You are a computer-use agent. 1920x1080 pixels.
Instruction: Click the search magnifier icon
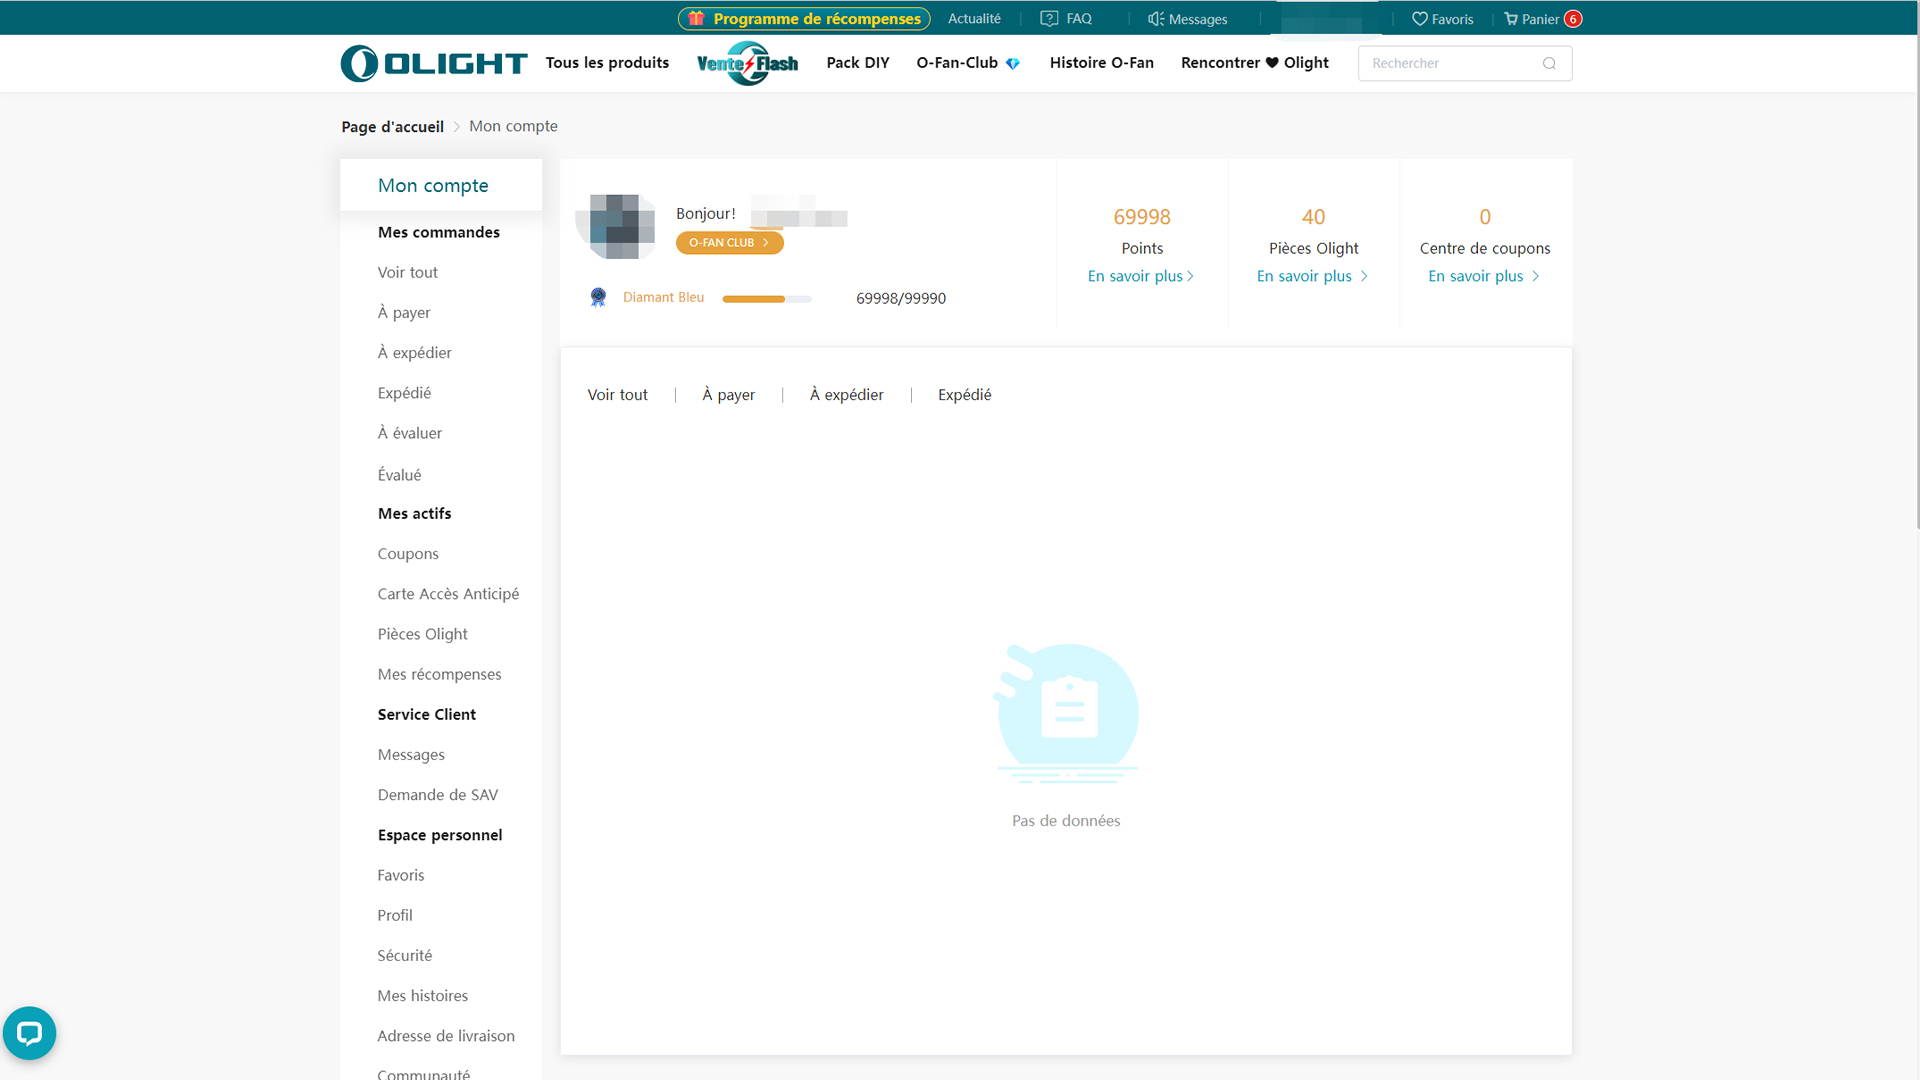pyautogui.click(x=1549, y=63)
